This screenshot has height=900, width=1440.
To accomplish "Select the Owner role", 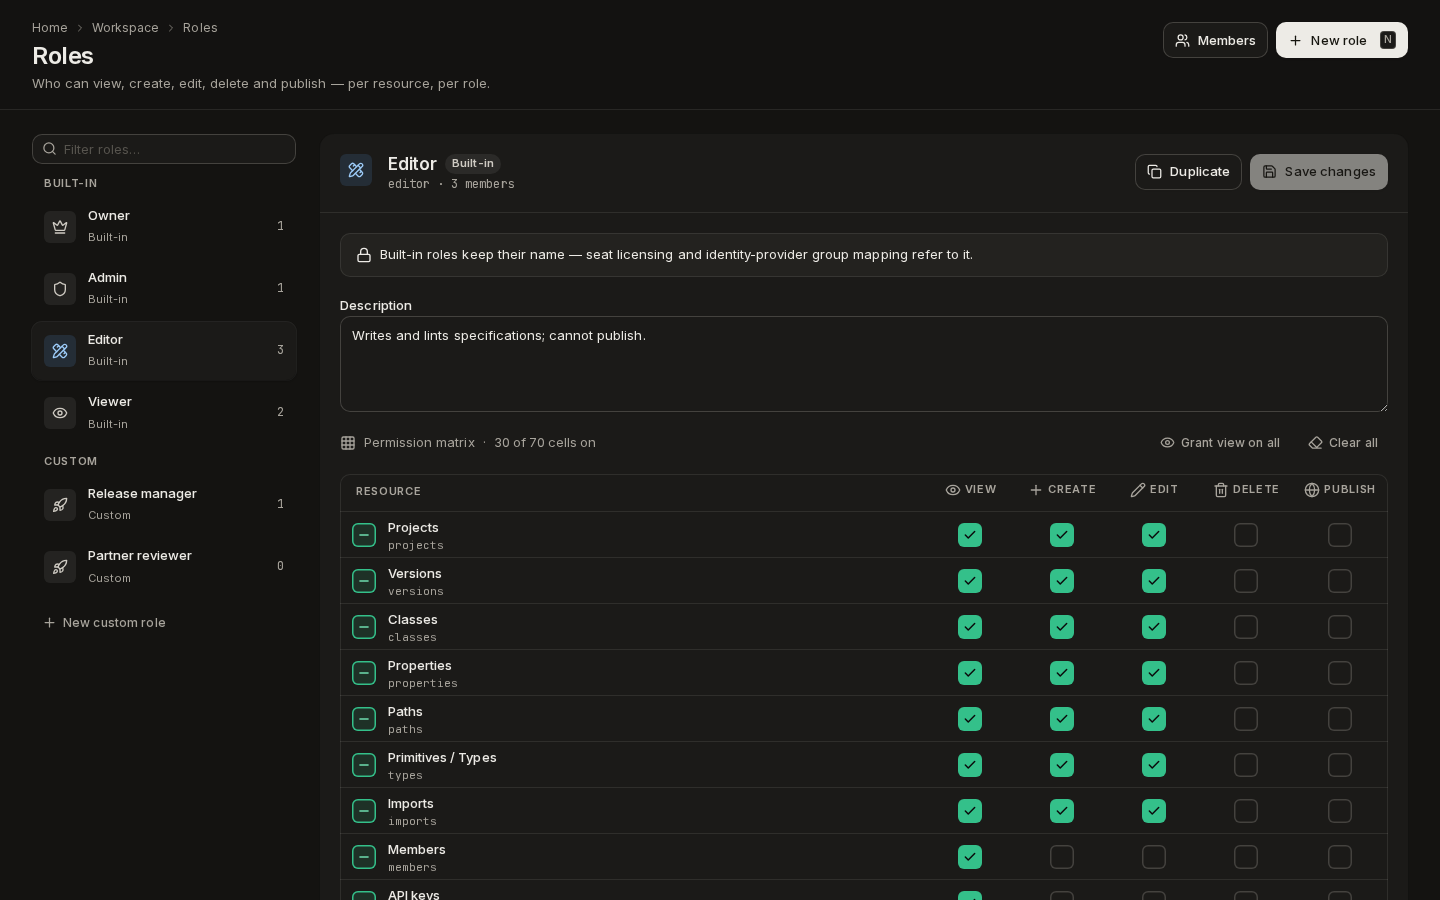I will (x=164, y=227).
